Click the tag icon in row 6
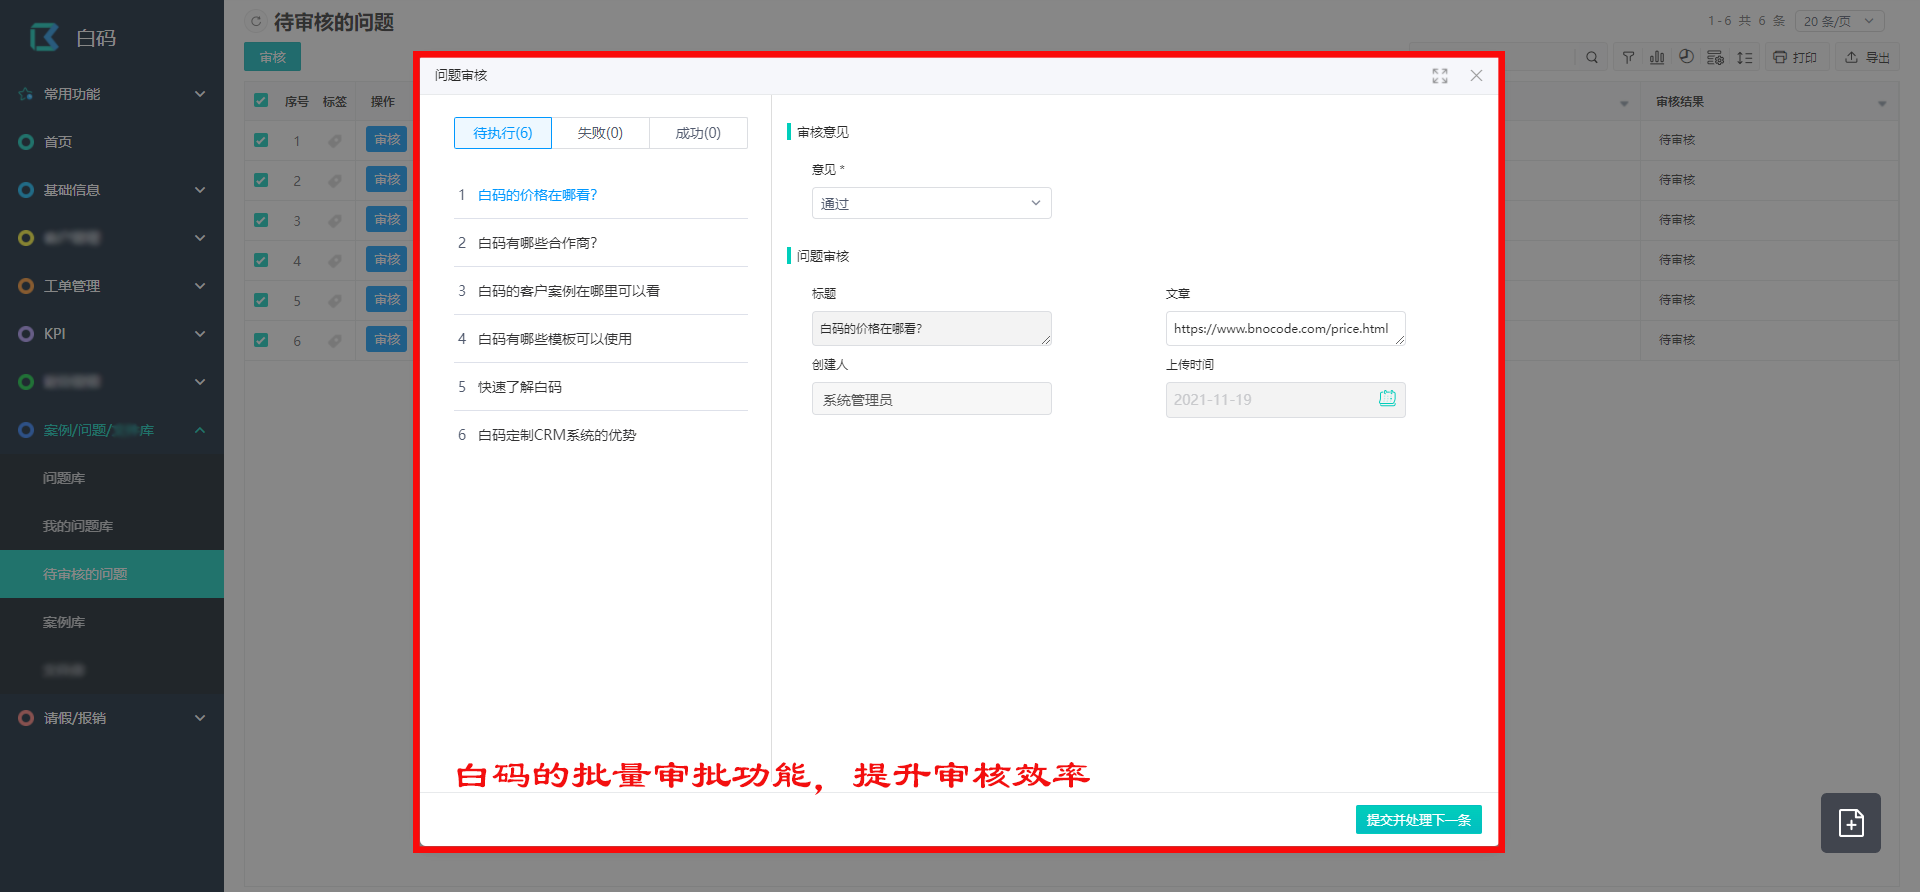The width and height of the screenshot is (1920, 892). tap(335, 341)
